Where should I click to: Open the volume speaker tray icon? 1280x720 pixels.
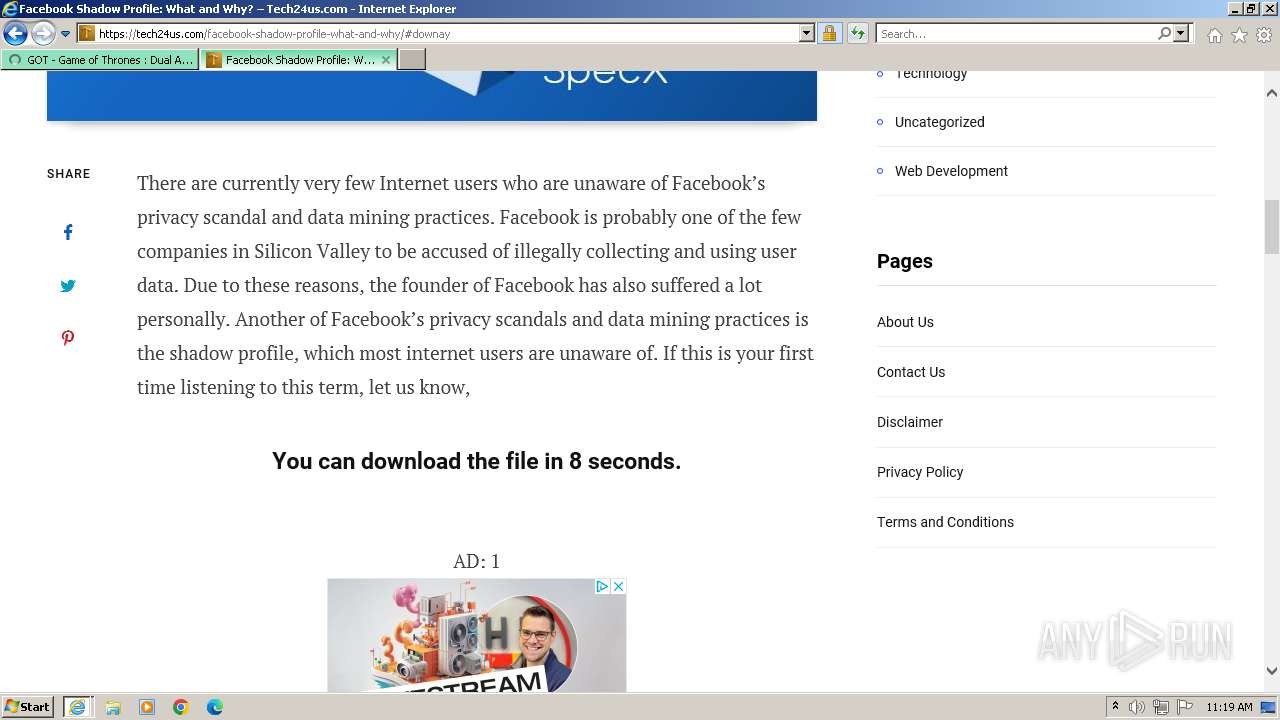(1137, 707)
